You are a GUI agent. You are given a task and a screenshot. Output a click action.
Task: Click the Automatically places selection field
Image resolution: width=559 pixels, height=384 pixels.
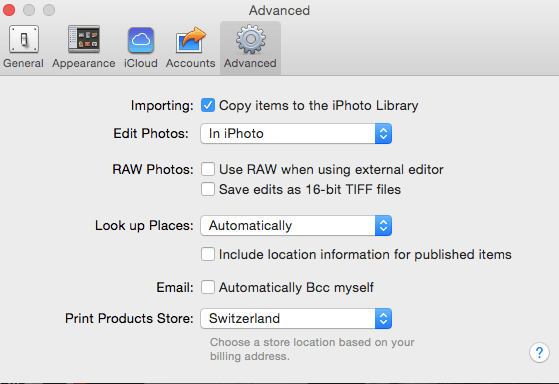[296, 225]
